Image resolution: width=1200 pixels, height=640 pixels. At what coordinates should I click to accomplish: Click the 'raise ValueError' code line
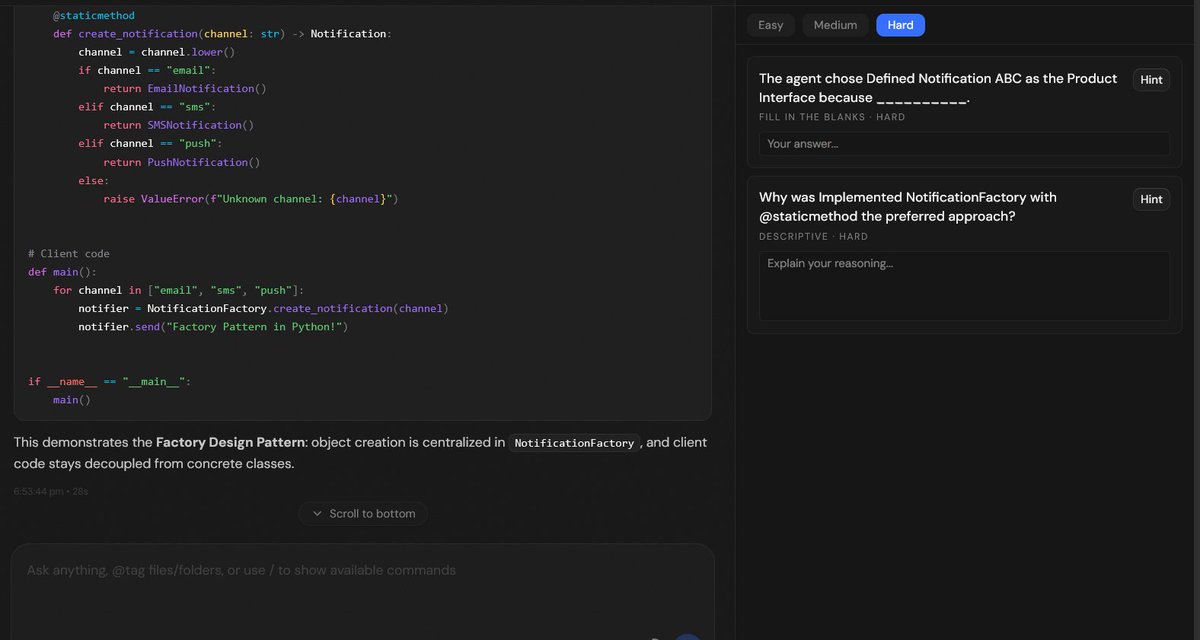(251, 199)
